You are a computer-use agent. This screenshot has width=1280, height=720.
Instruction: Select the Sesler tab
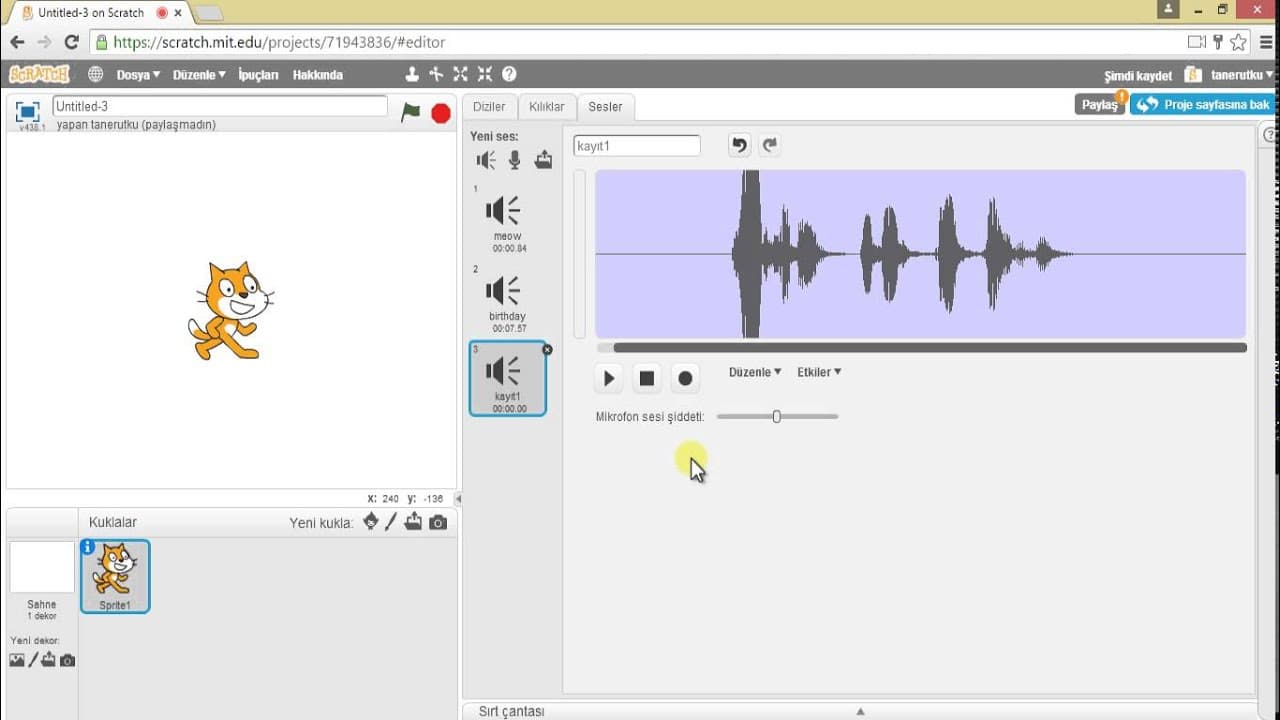point(605,107)
